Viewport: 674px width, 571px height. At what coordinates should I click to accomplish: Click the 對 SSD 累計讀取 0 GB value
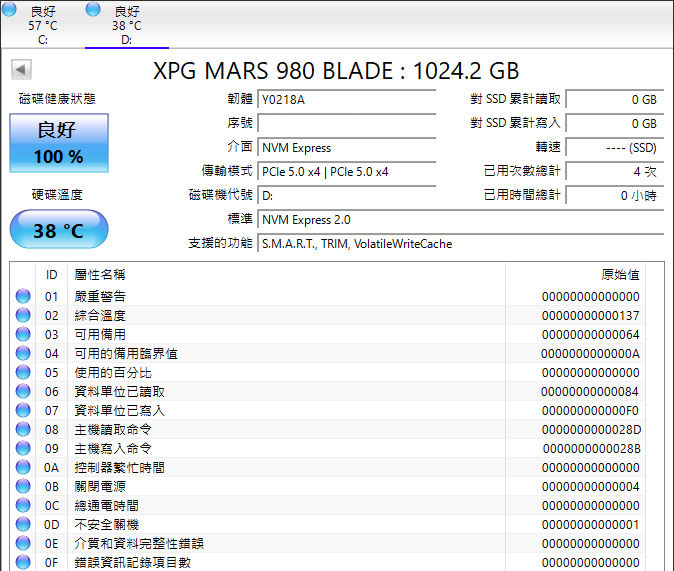click(615, 99)
